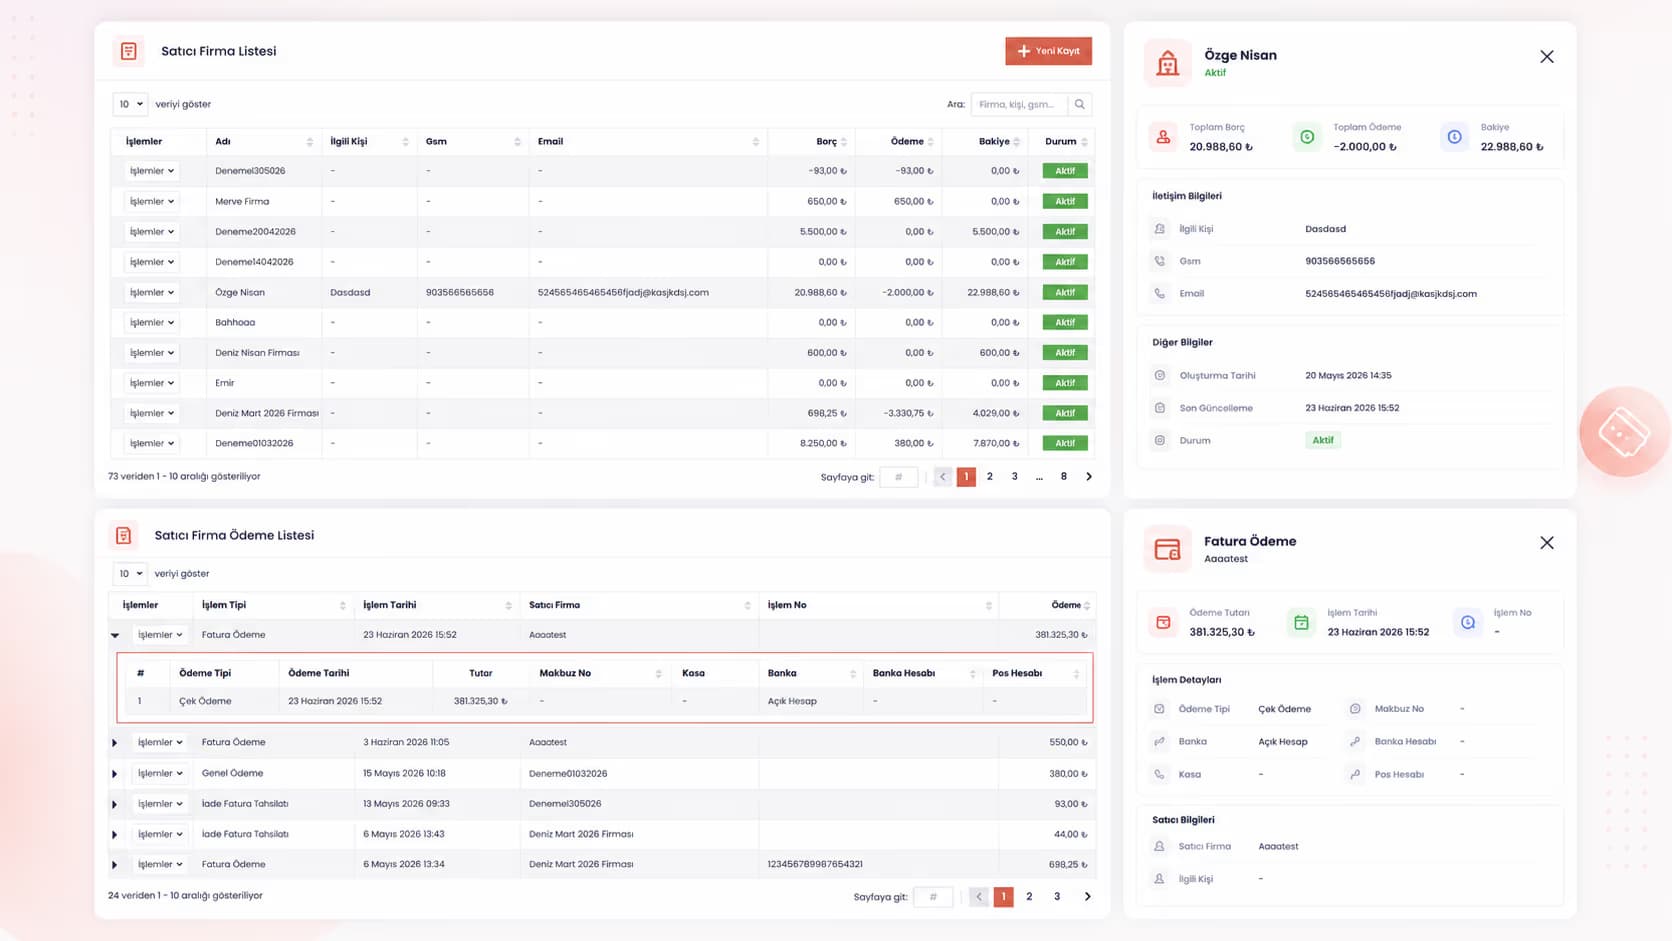Focus the Sayfaya git field in firm list

click(899, 477)
